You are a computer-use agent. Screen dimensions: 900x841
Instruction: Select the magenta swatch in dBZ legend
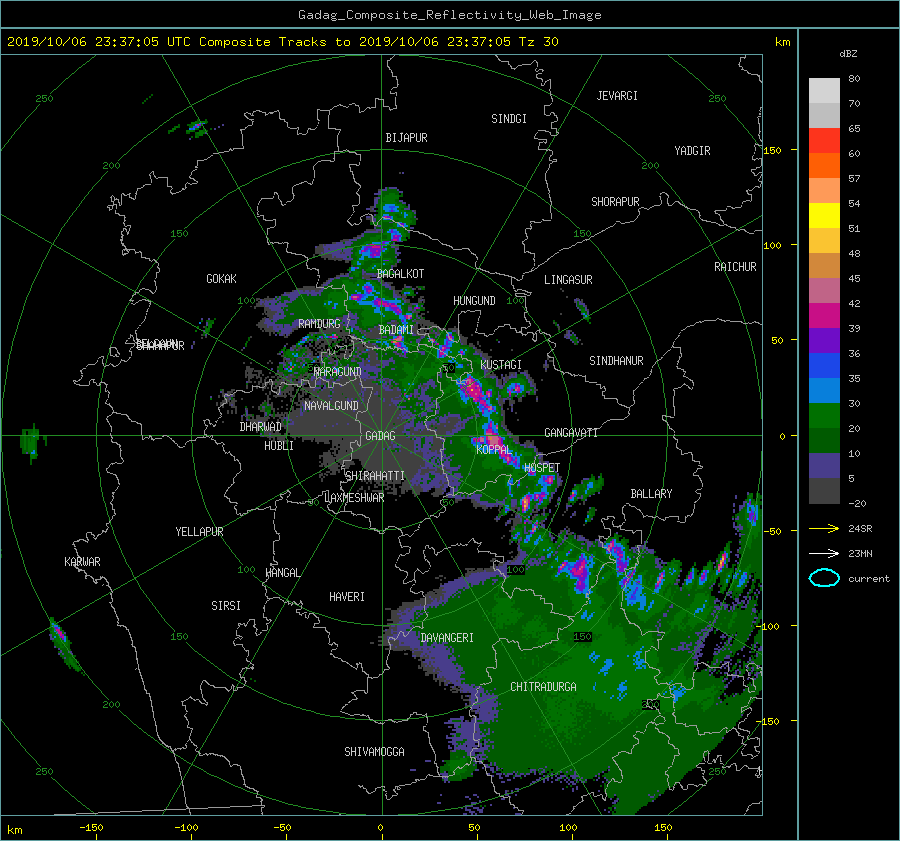click(x=824, y=315)
